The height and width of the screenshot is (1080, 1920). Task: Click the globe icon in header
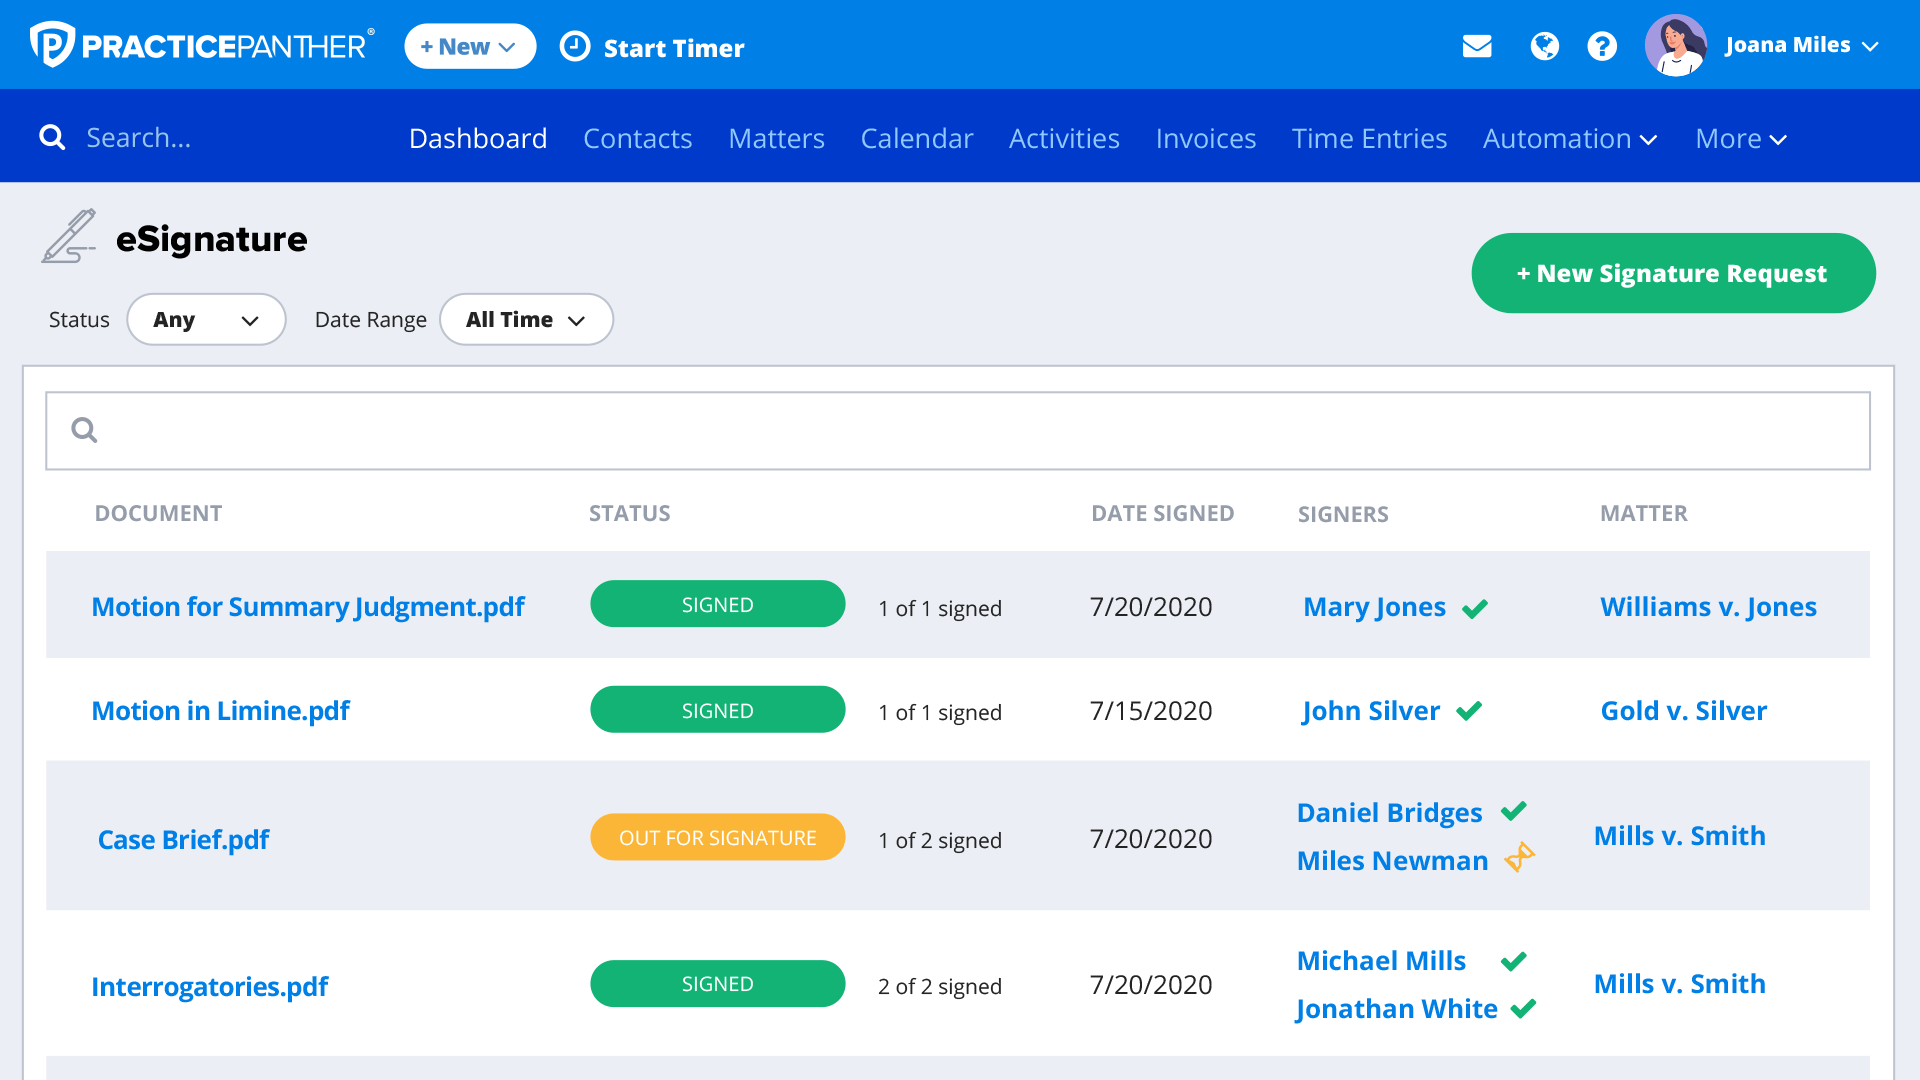coord(1544,46)
